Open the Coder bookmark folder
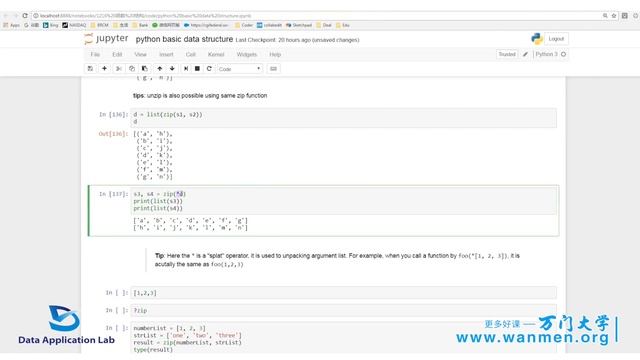640x360 pixels. [x=244, y=25]
